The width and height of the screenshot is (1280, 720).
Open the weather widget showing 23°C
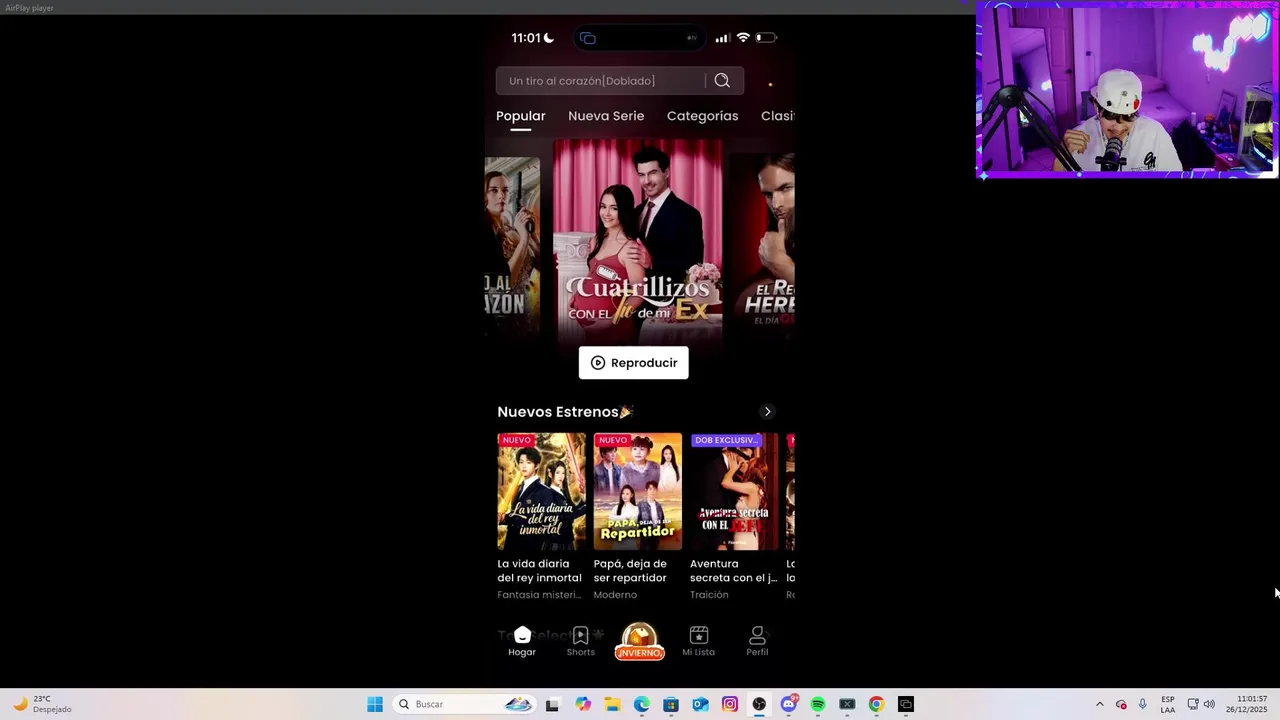point(42,704)
